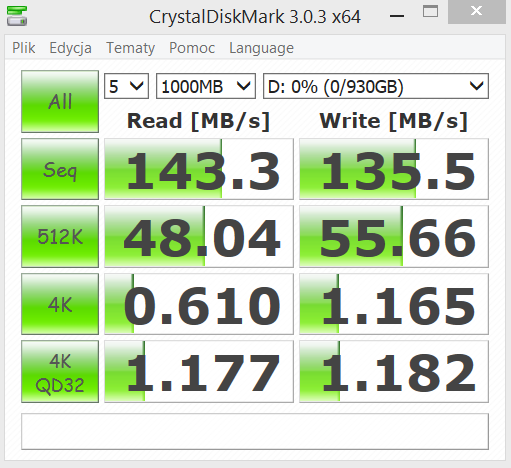The height and width of the screenshot is (468, 511).
Task: Run the 4K random test
Action: [60, 304]
